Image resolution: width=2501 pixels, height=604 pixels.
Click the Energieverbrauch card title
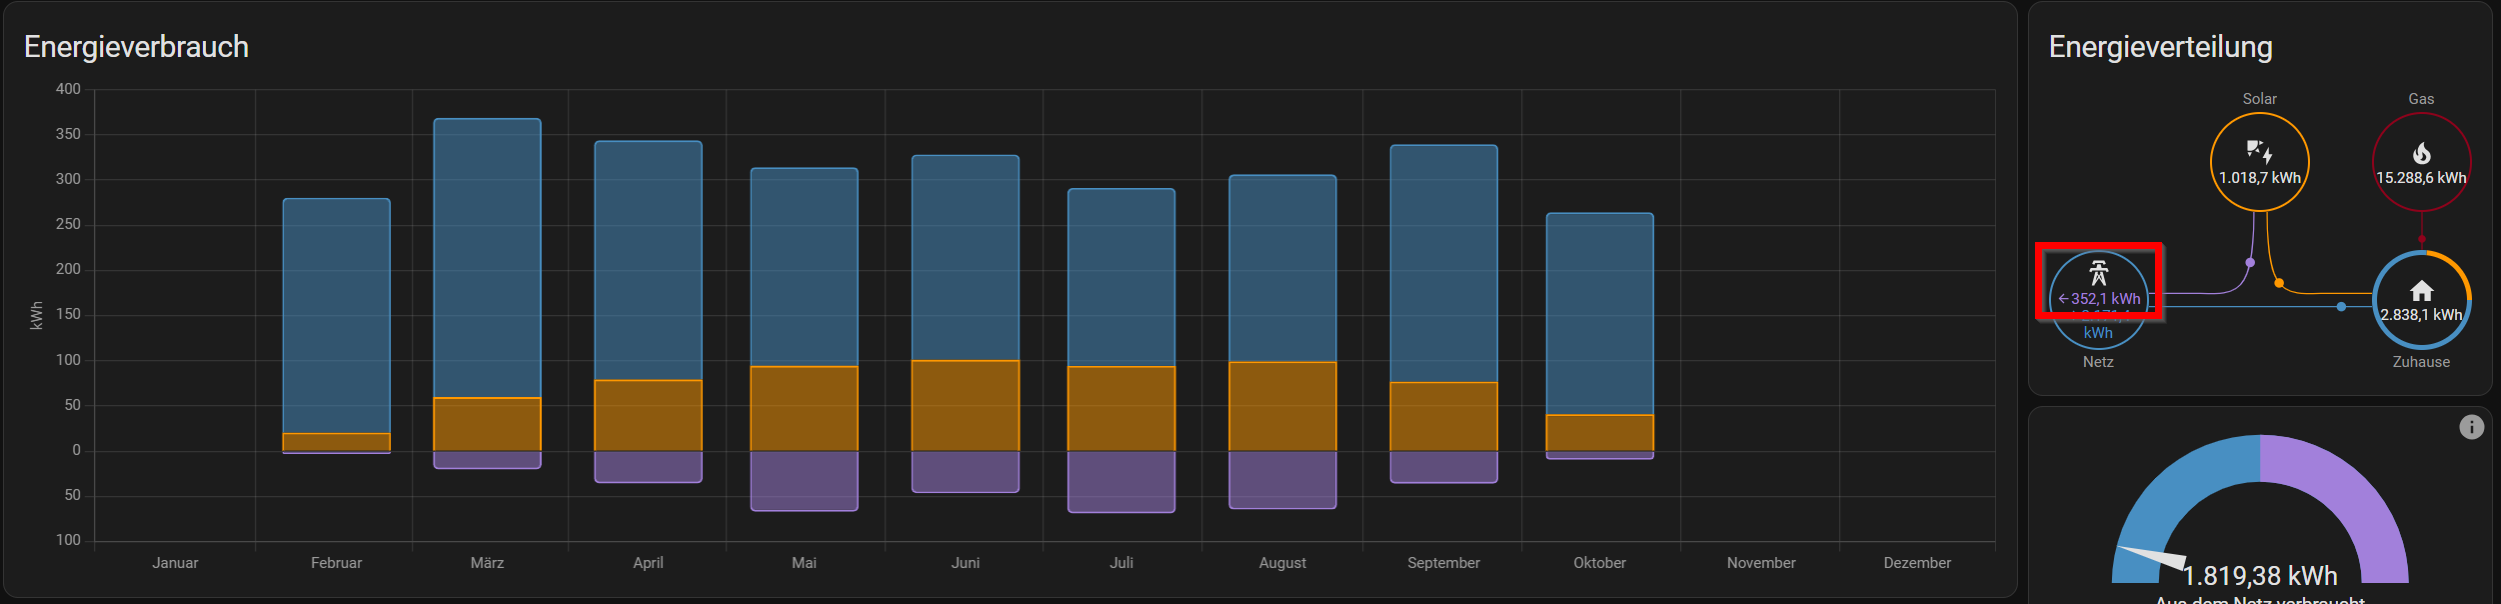[136, 47]
